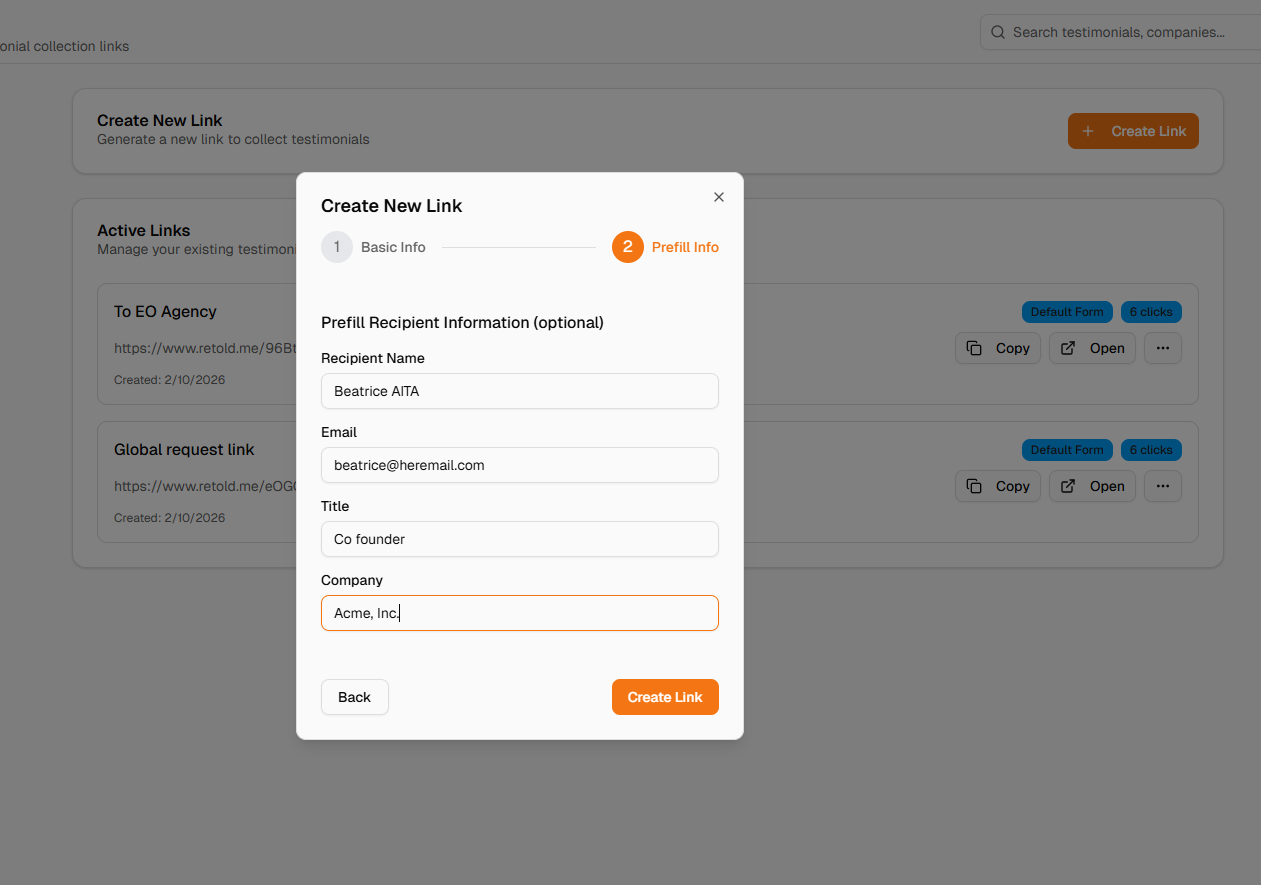Screen dimensions: 1261x885
Task: Open more options for To EO Agency
Action: point(1162,348)
